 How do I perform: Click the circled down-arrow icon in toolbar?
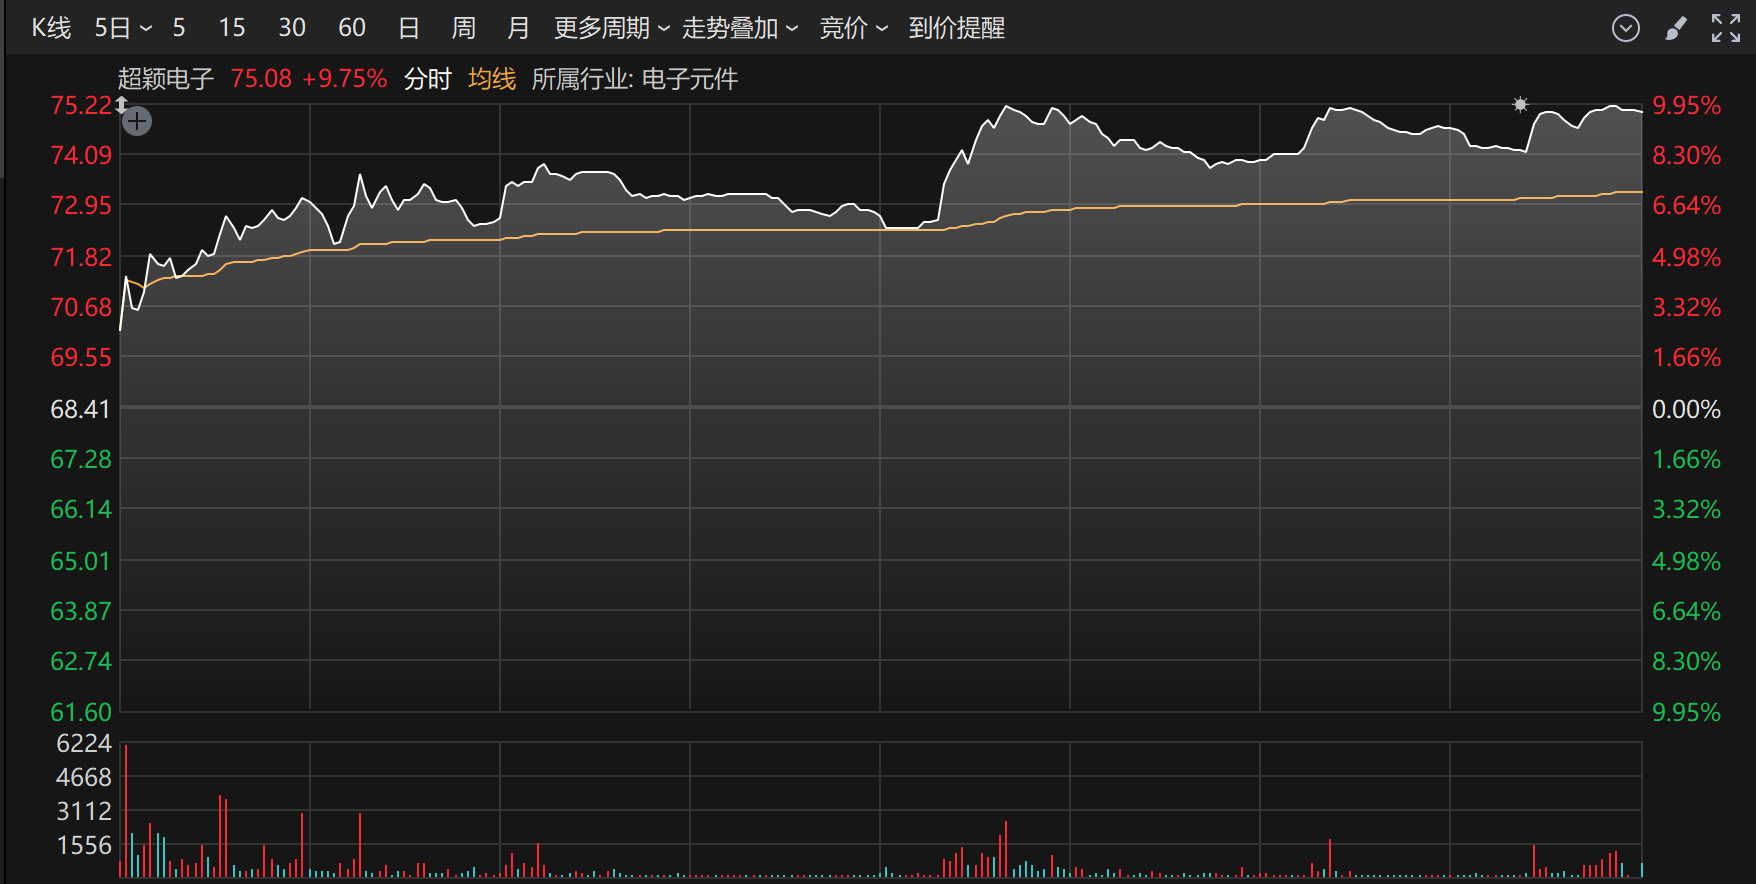click(1625, 28)
